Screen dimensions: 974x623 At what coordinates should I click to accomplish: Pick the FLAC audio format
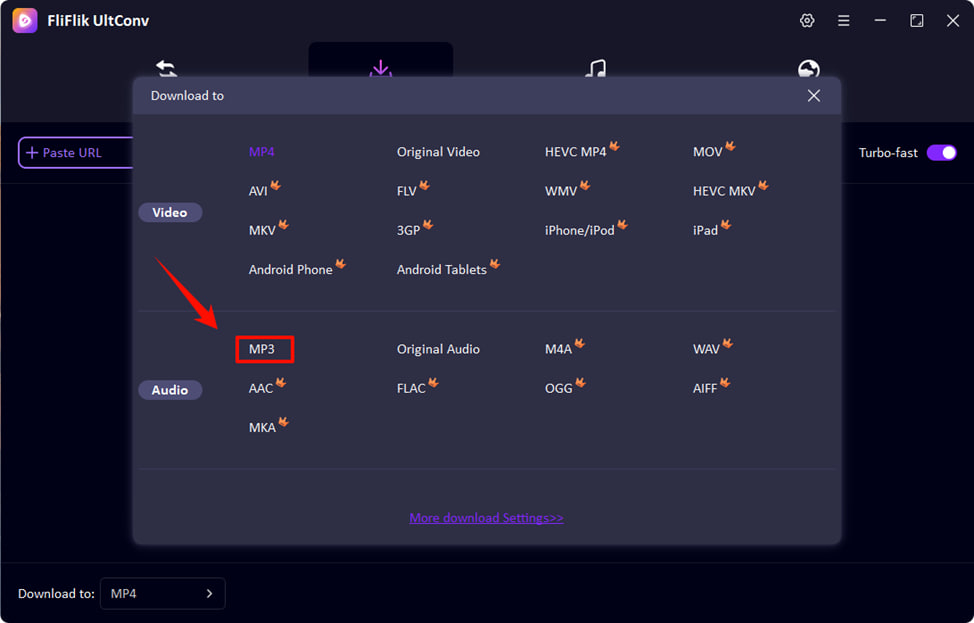tap(411, 388)
